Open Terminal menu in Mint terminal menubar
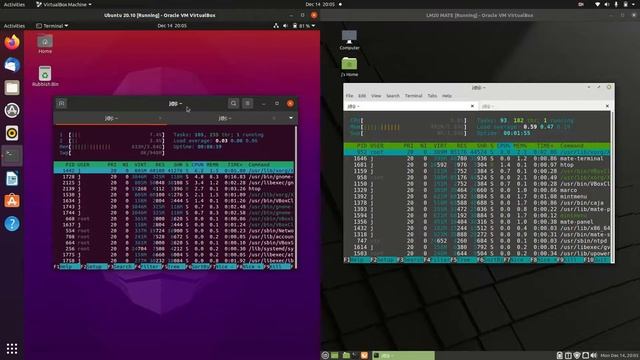The image size is (640, 360). coord(413,96)
